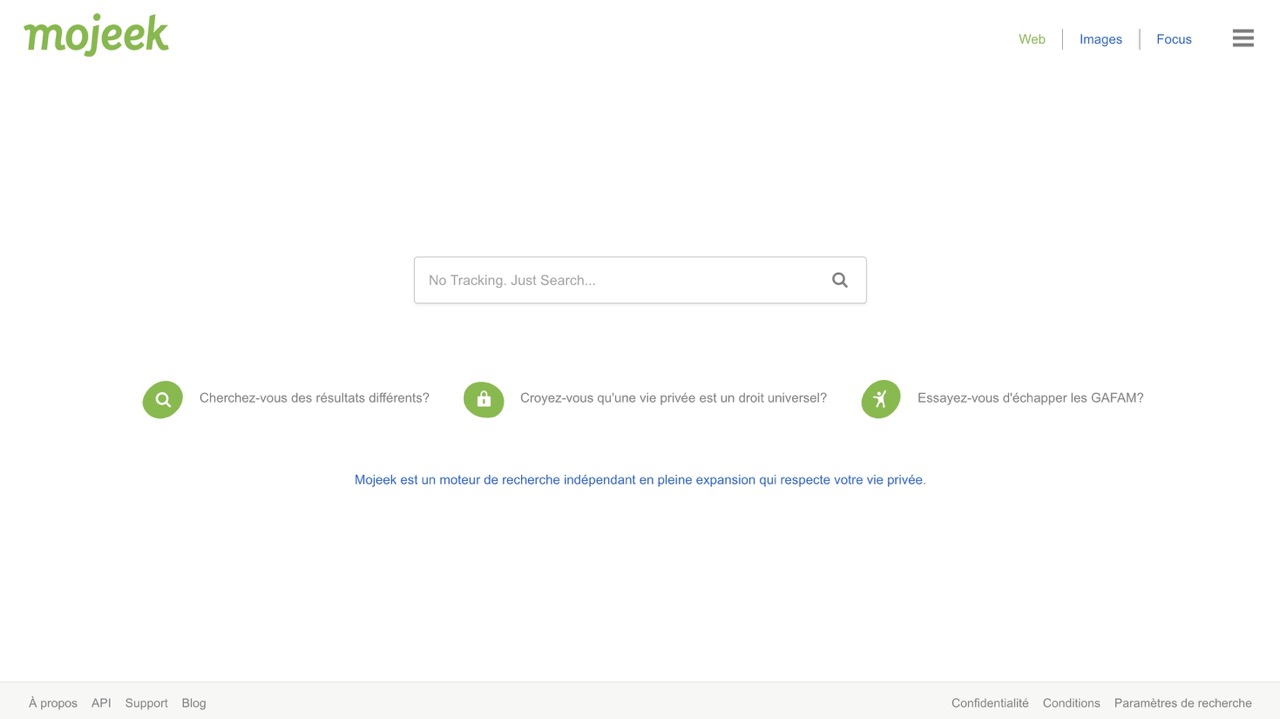The image size is (1280, 719).
Task: Click the 'Mojeek est un moteur de recherche' link
Action: click(640, 480)
